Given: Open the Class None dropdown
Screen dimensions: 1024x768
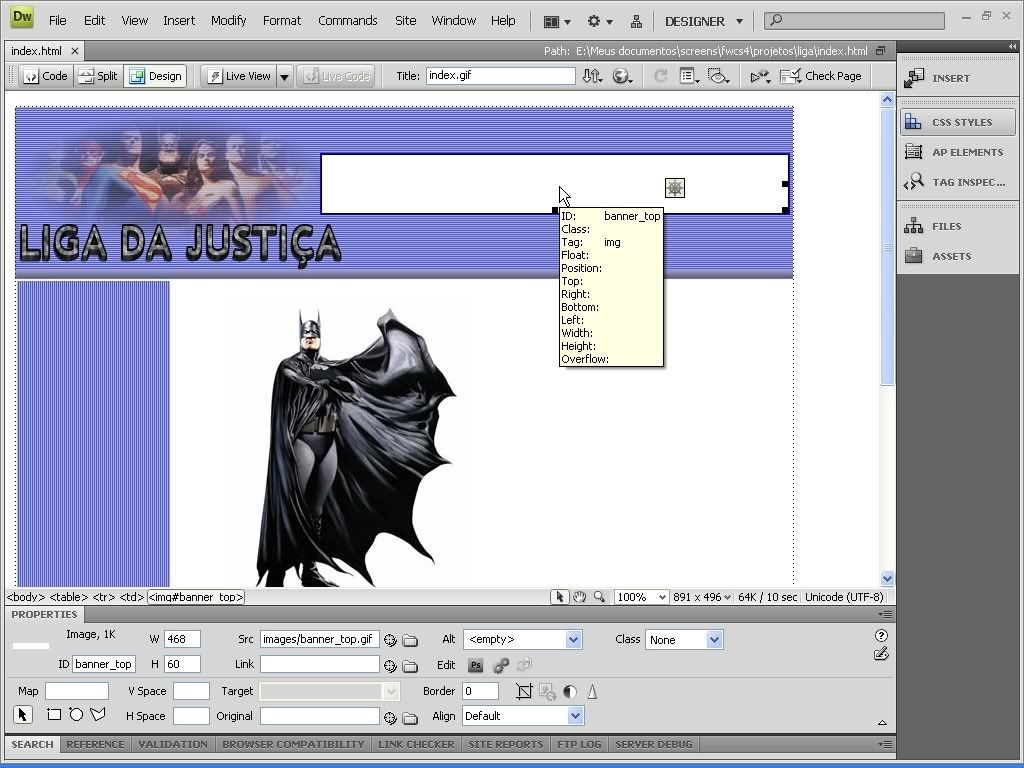Looking at the screenshot, I should tap(714, 640).
